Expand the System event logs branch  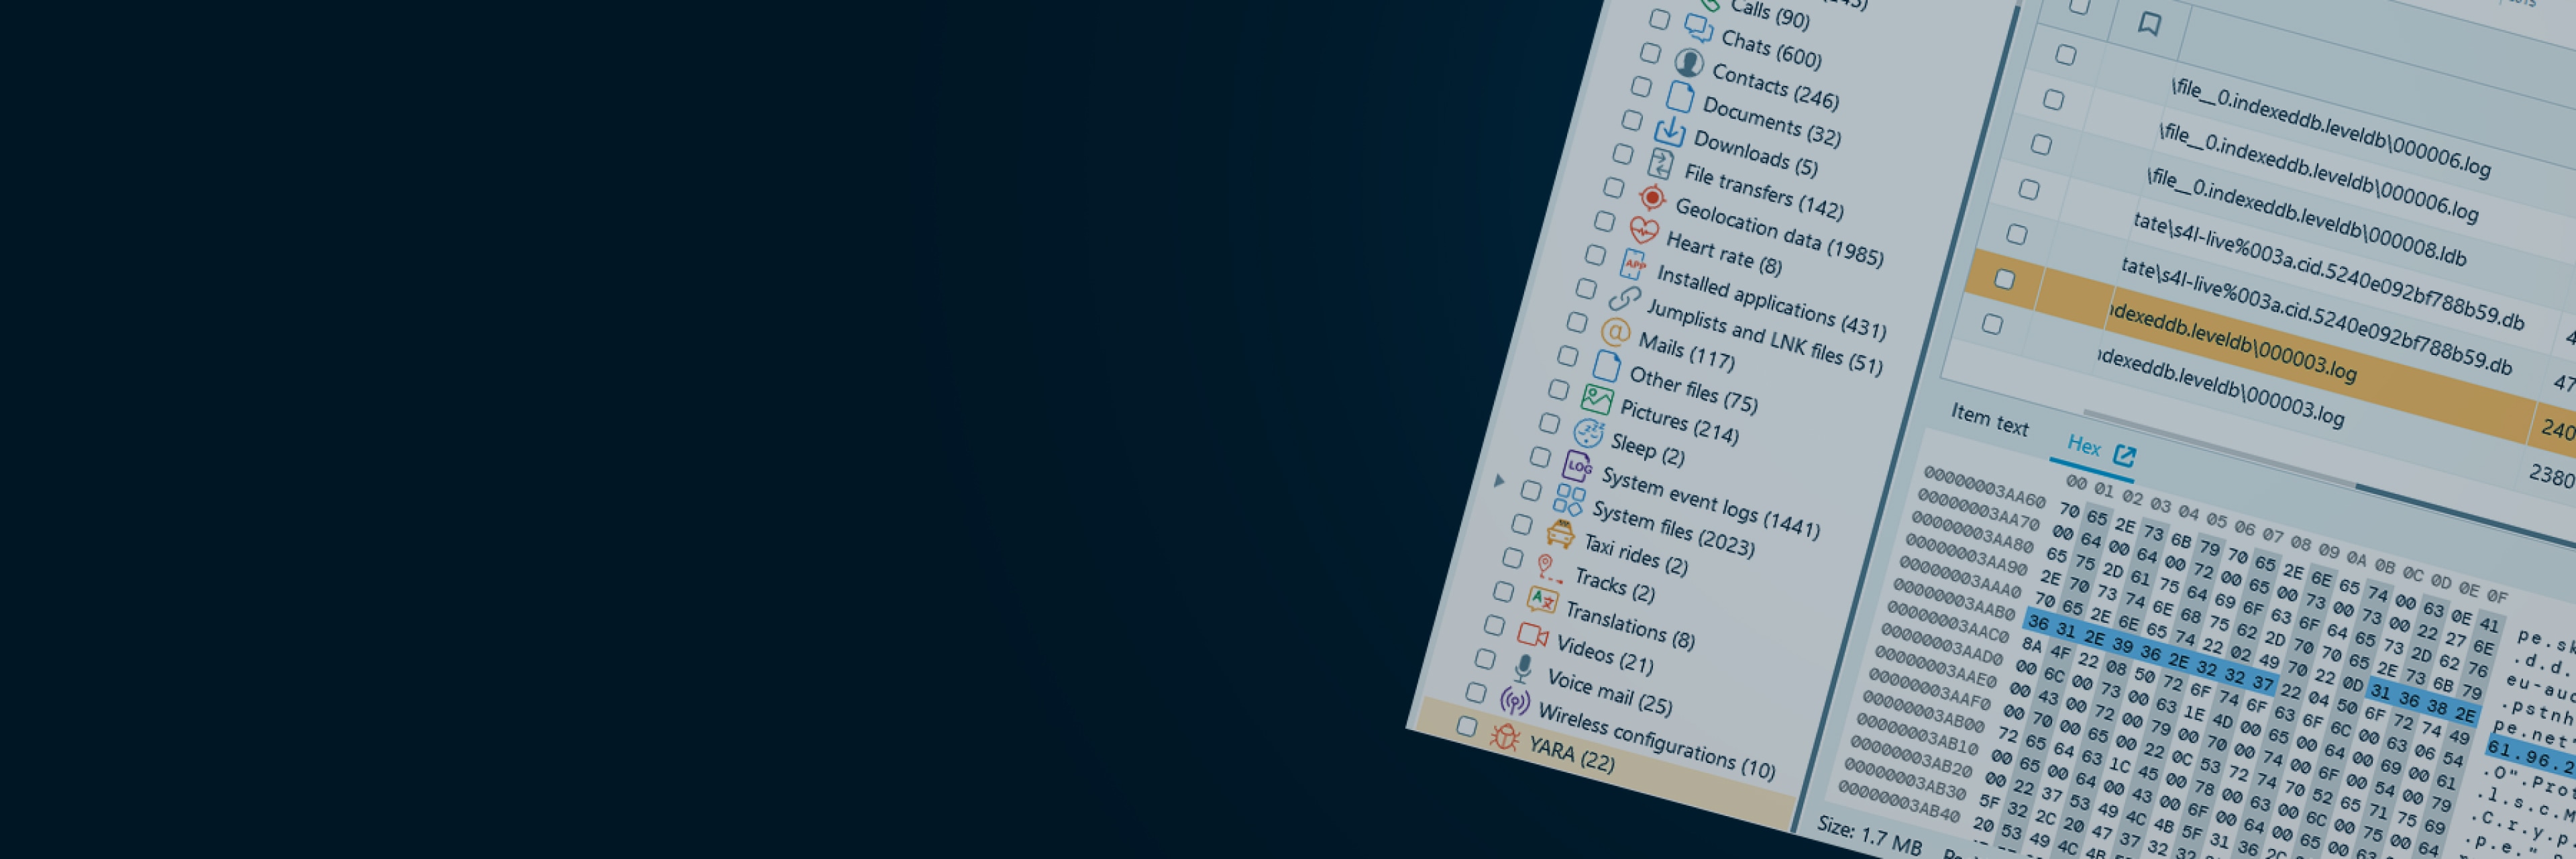pos(1498,481)
